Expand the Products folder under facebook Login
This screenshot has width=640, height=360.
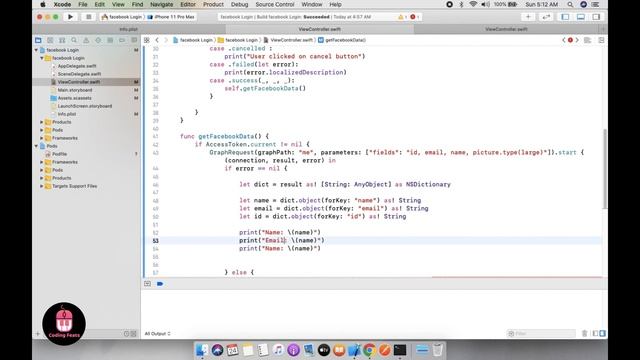(42, 122)
